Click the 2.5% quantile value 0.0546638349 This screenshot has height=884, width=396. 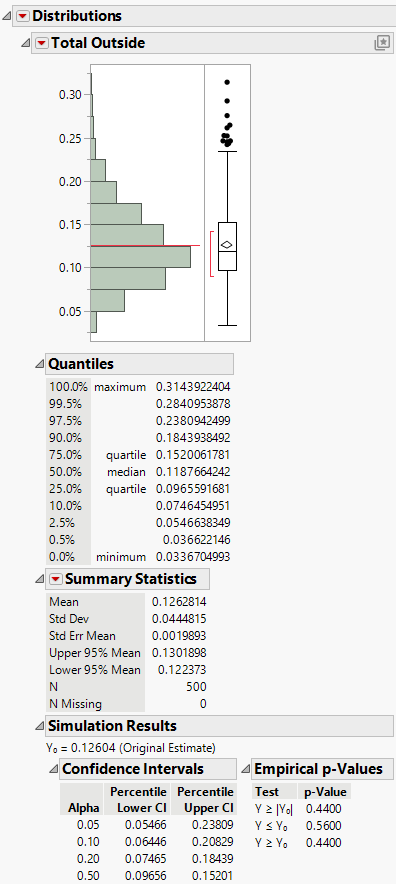(193, 523)
